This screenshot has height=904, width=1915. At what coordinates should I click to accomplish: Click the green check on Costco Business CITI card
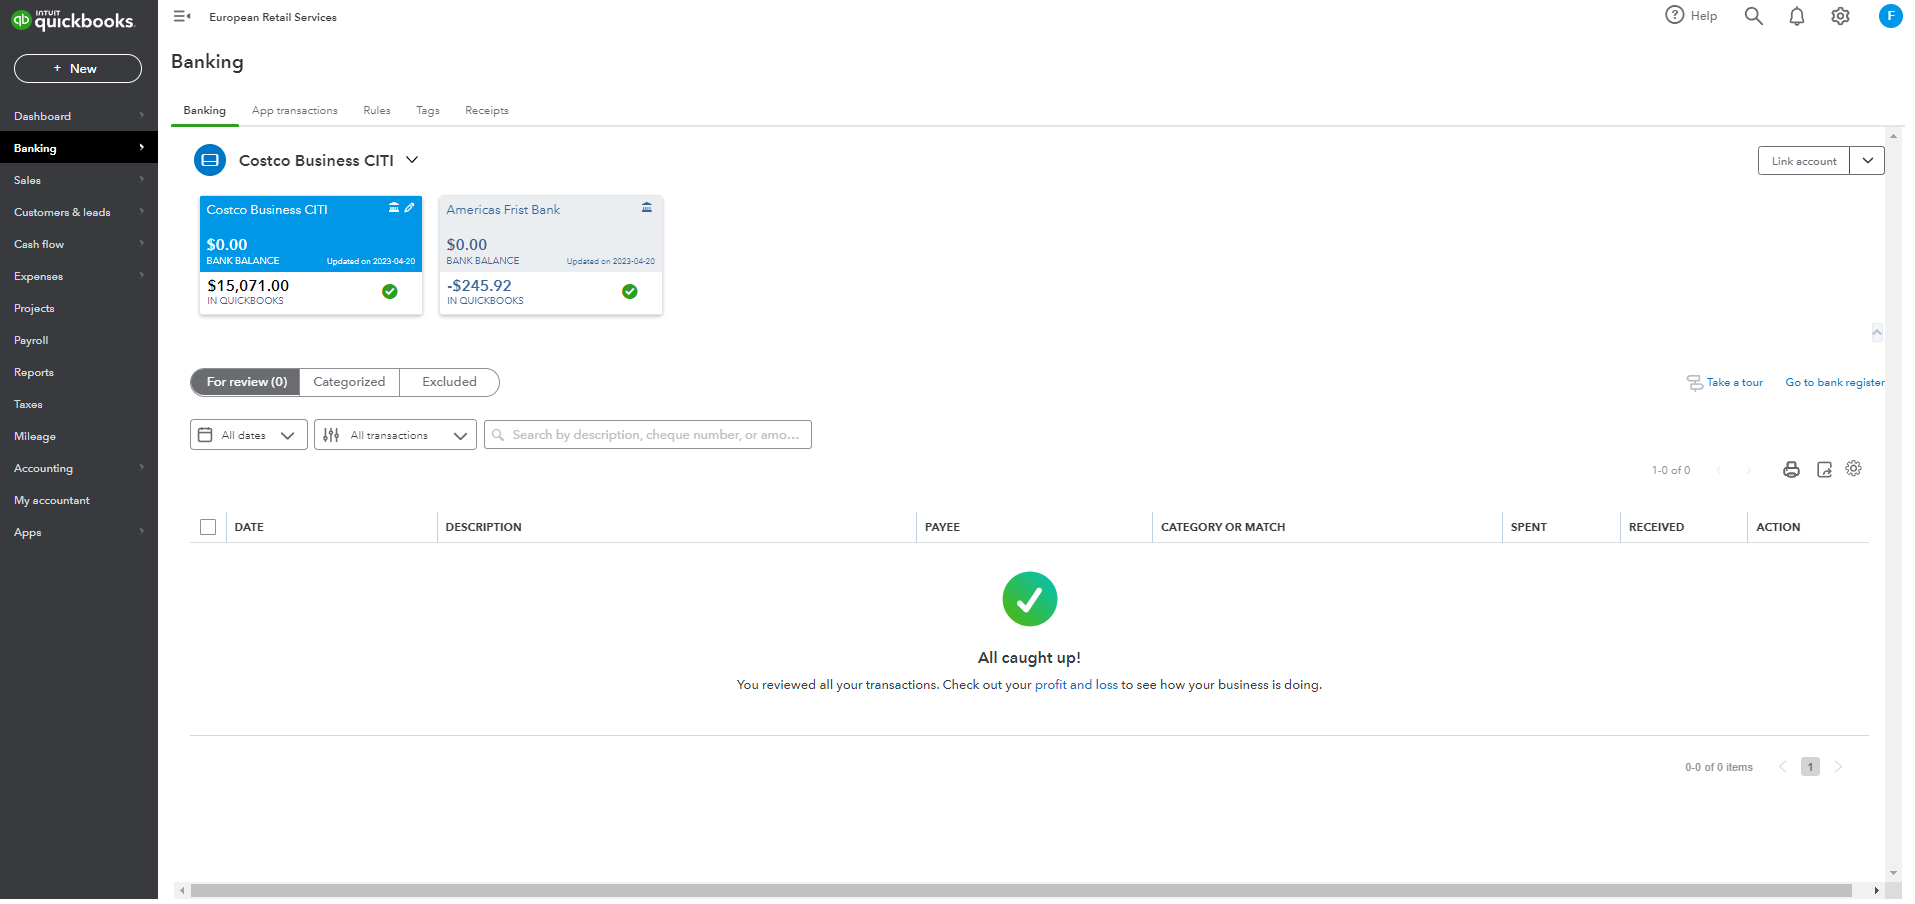(x=390, y=292)
